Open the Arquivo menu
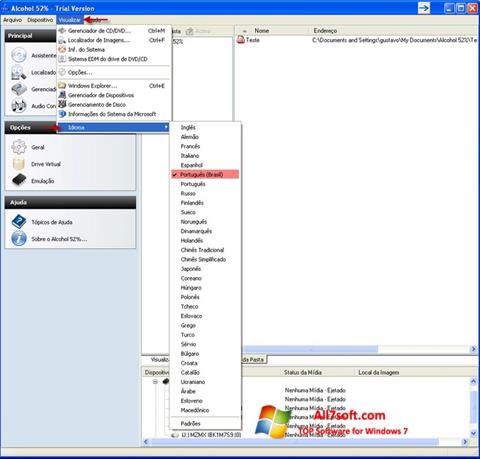 pyautogui.click(x=12, y=20)
